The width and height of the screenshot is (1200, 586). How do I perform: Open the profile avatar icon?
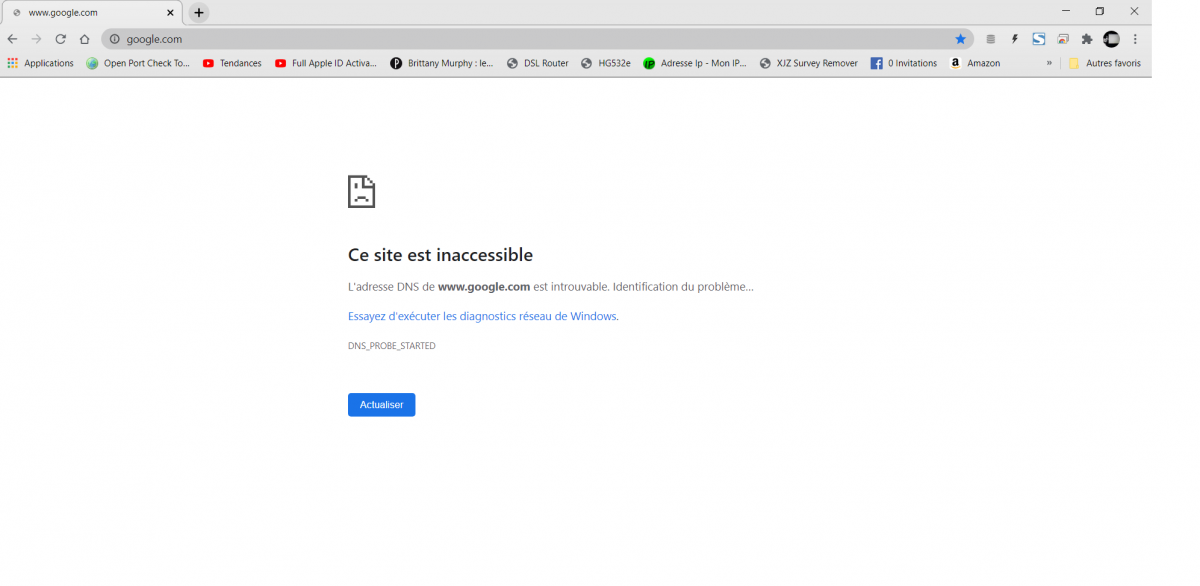point(1111,39)
